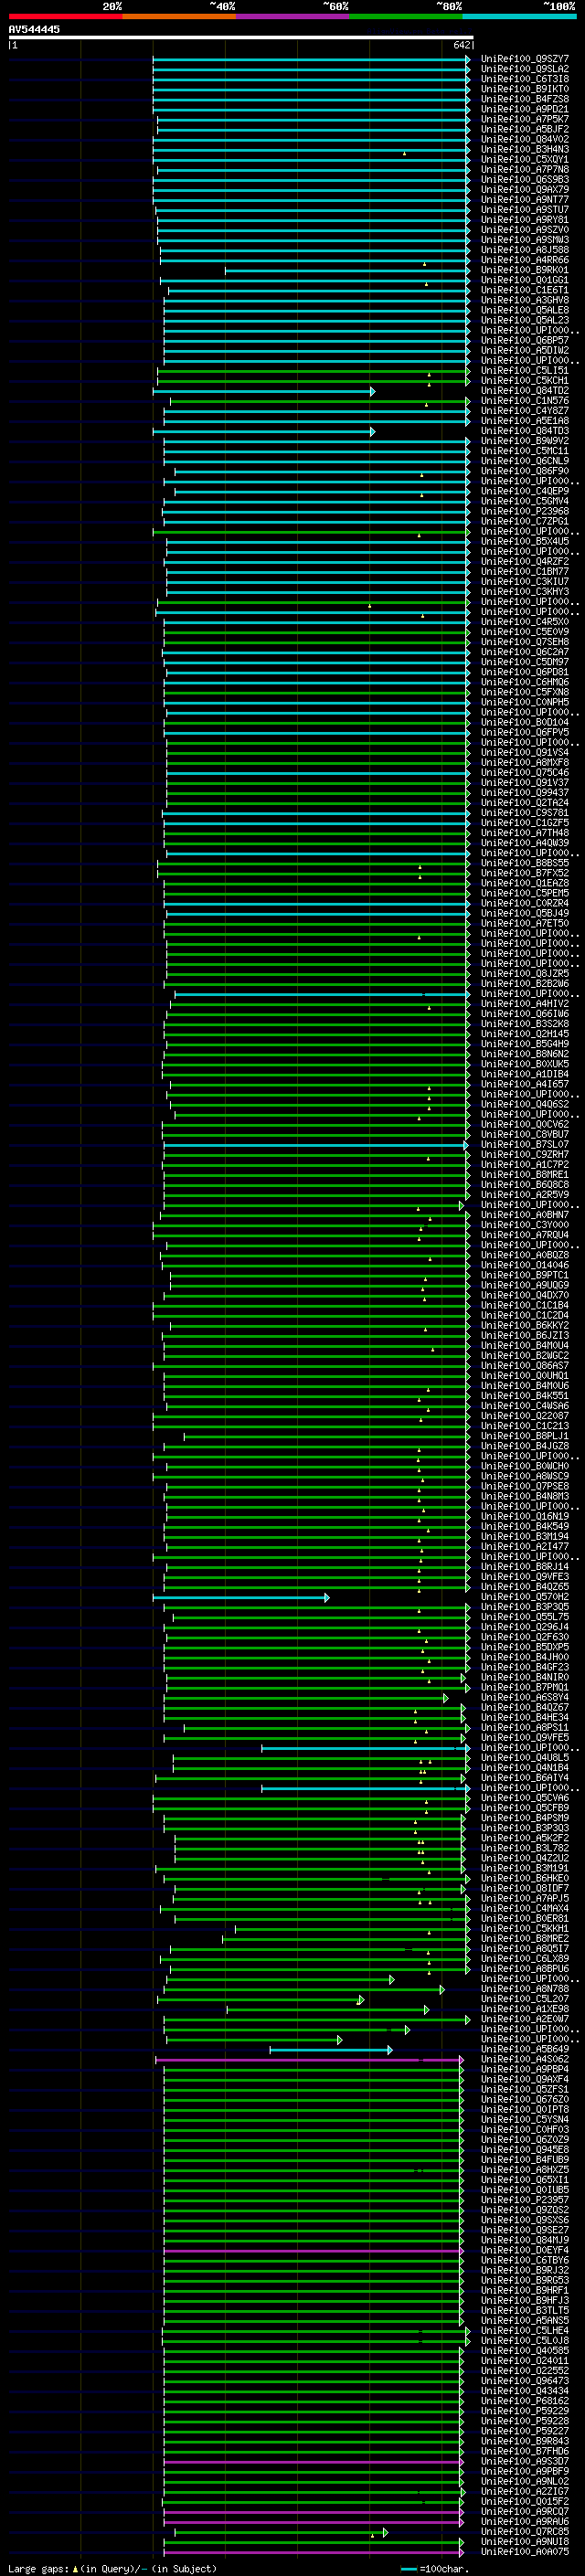Select the UniRef100_B3H4N3 label
The width and height of the screenshot is (585, 2576).
525,150
